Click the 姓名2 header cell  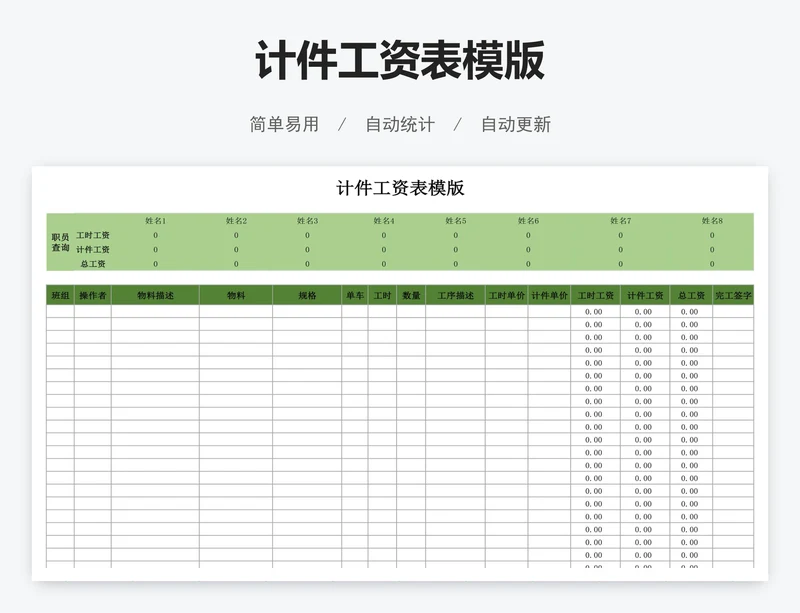236,220
